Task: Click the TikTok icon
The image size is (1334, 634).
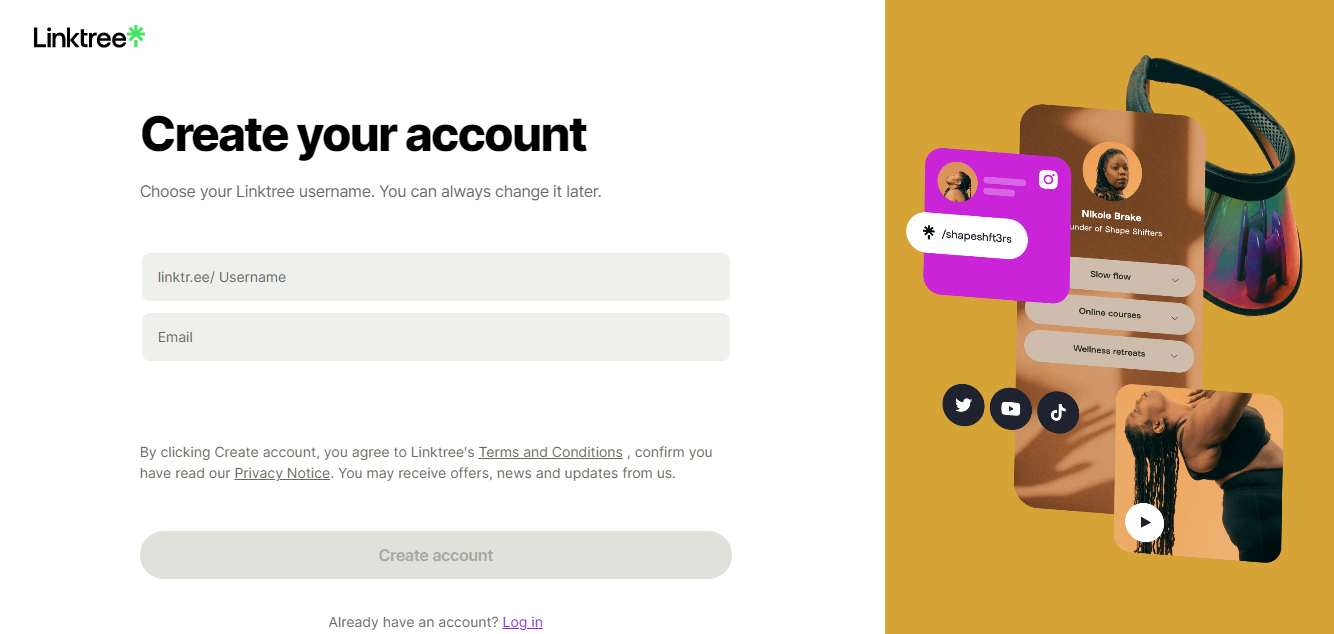Action: (1058, 412)
